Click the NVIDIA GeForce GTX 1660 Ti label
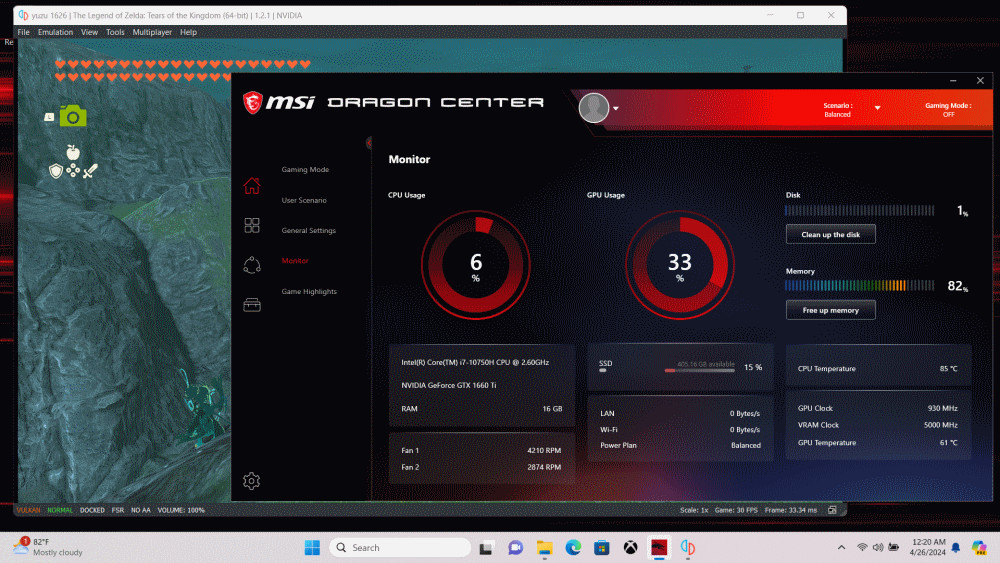Image resolution: width=1000 pixels, height=563 pixels. [449, 385]
